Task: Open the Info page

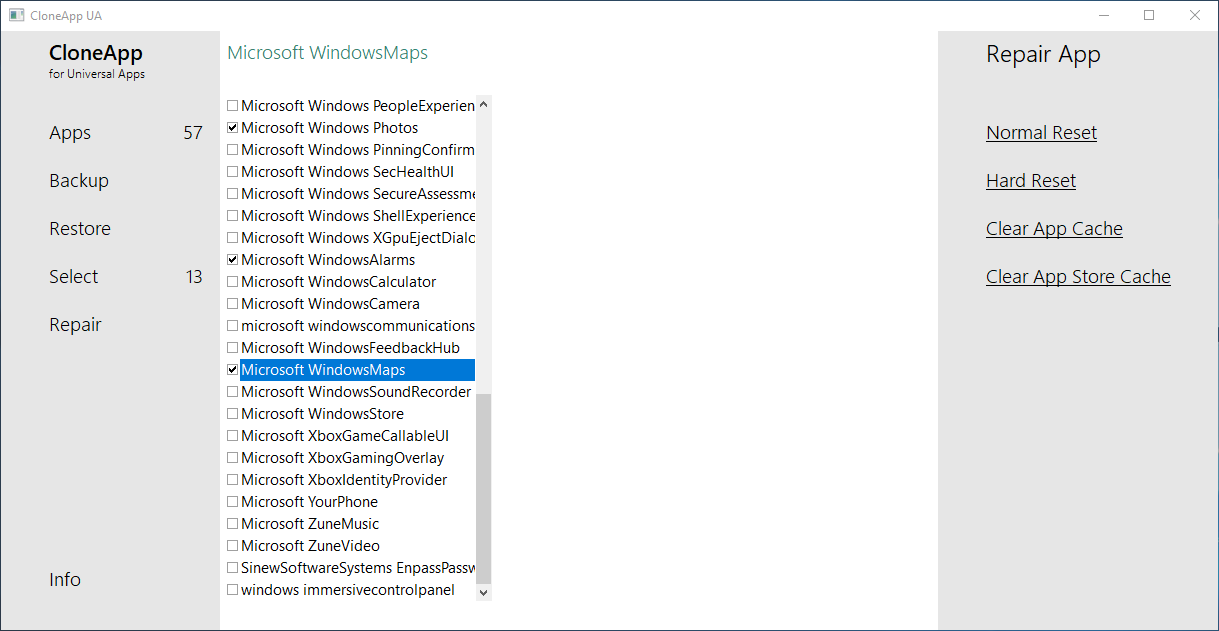Action: [x=65, y=580]
